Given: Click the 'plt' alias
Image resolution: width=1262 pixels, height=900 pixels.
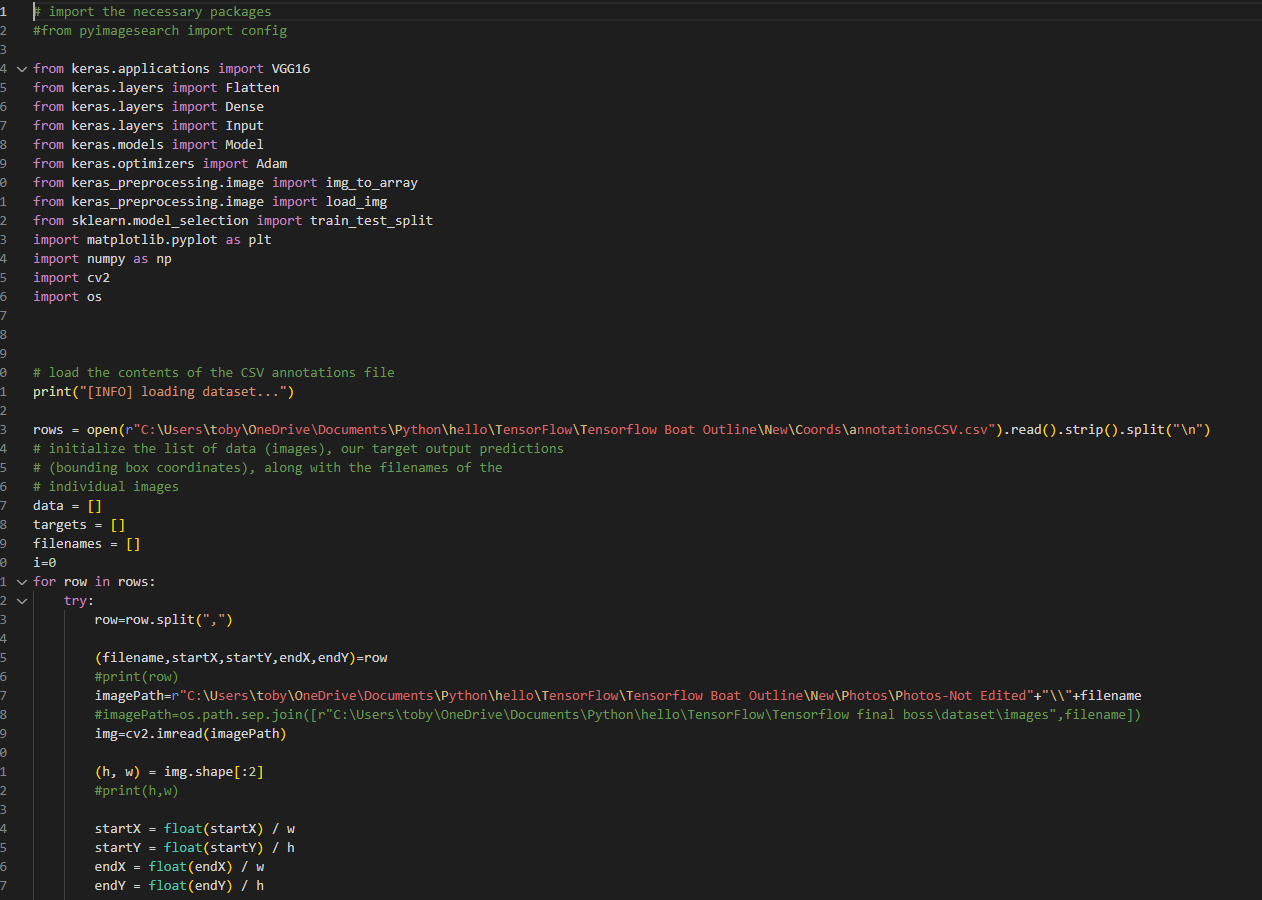Looking at the screenshot, I should pos(260,240).
